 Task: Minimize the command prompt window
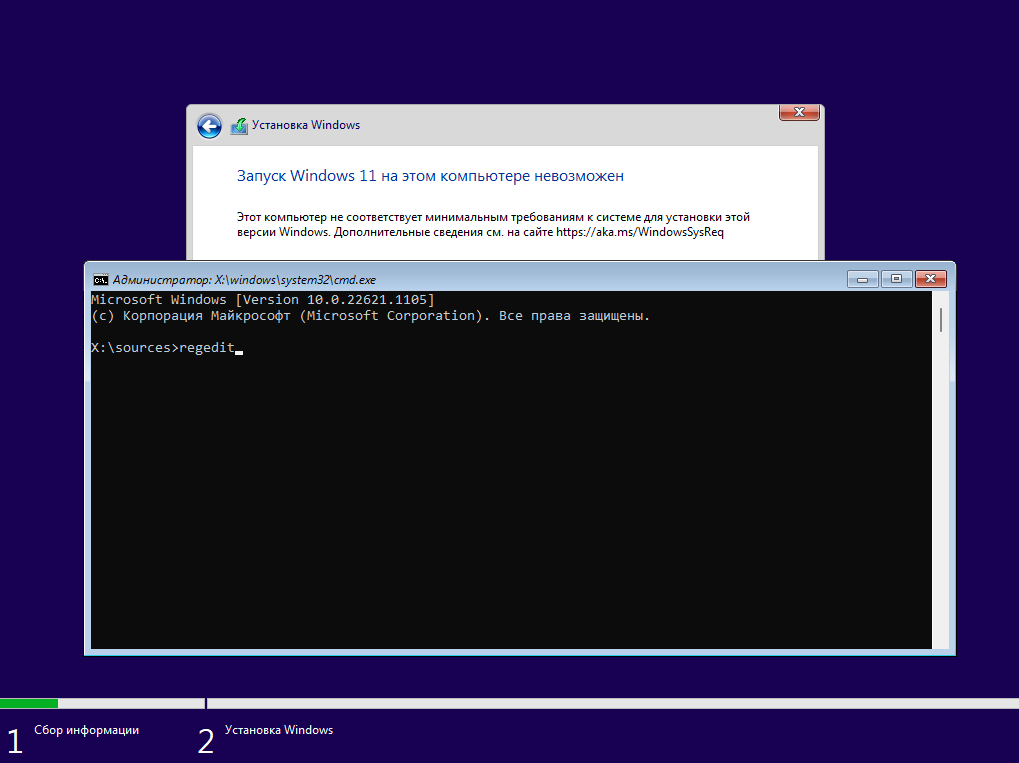click(862, 279)
